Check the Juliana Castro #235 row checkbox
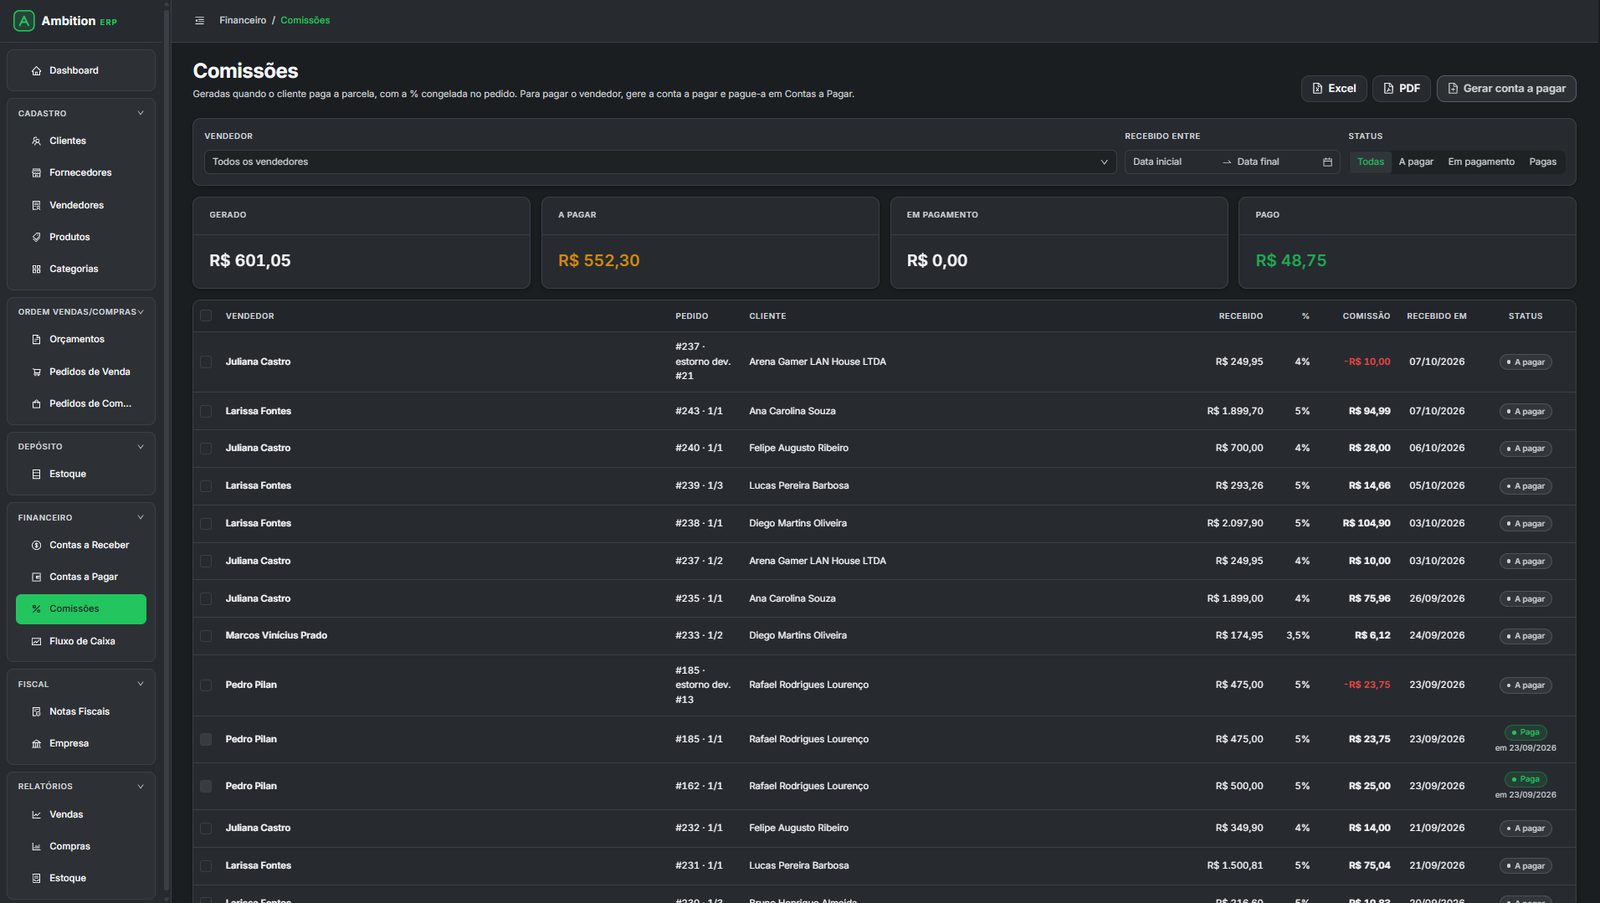Screen dimensions: 1600x903 (206, 599)
